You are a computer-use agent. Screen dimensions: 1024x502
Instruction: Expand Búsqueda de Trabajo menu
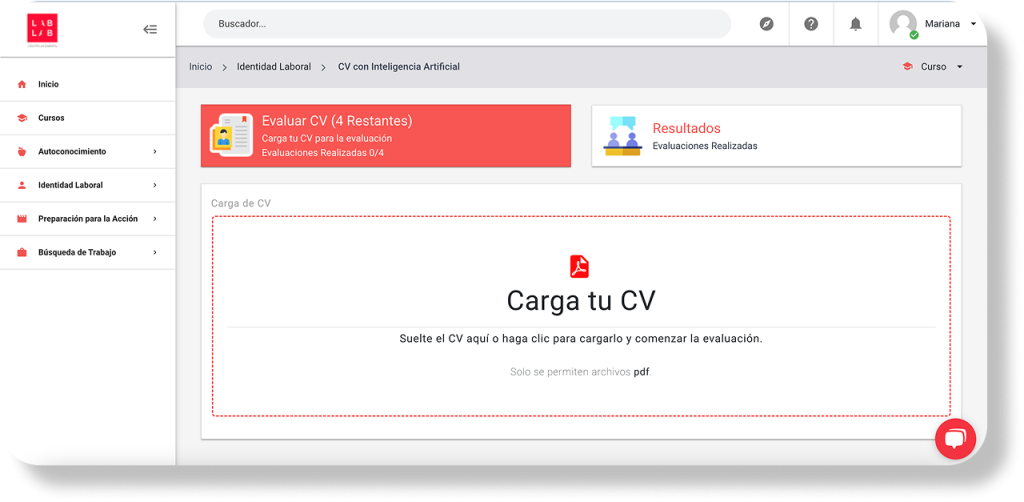(88, 253)
